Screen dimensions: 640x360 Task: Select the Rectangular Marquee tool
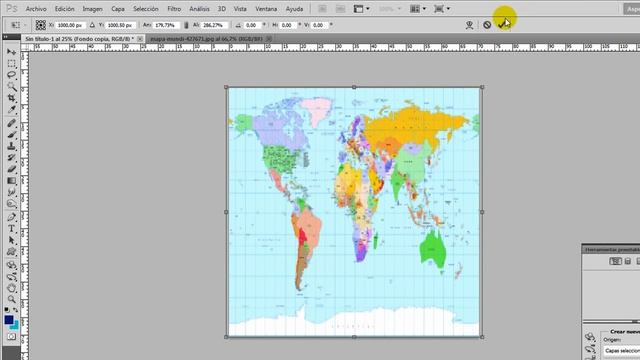click(x=11, y=64)
